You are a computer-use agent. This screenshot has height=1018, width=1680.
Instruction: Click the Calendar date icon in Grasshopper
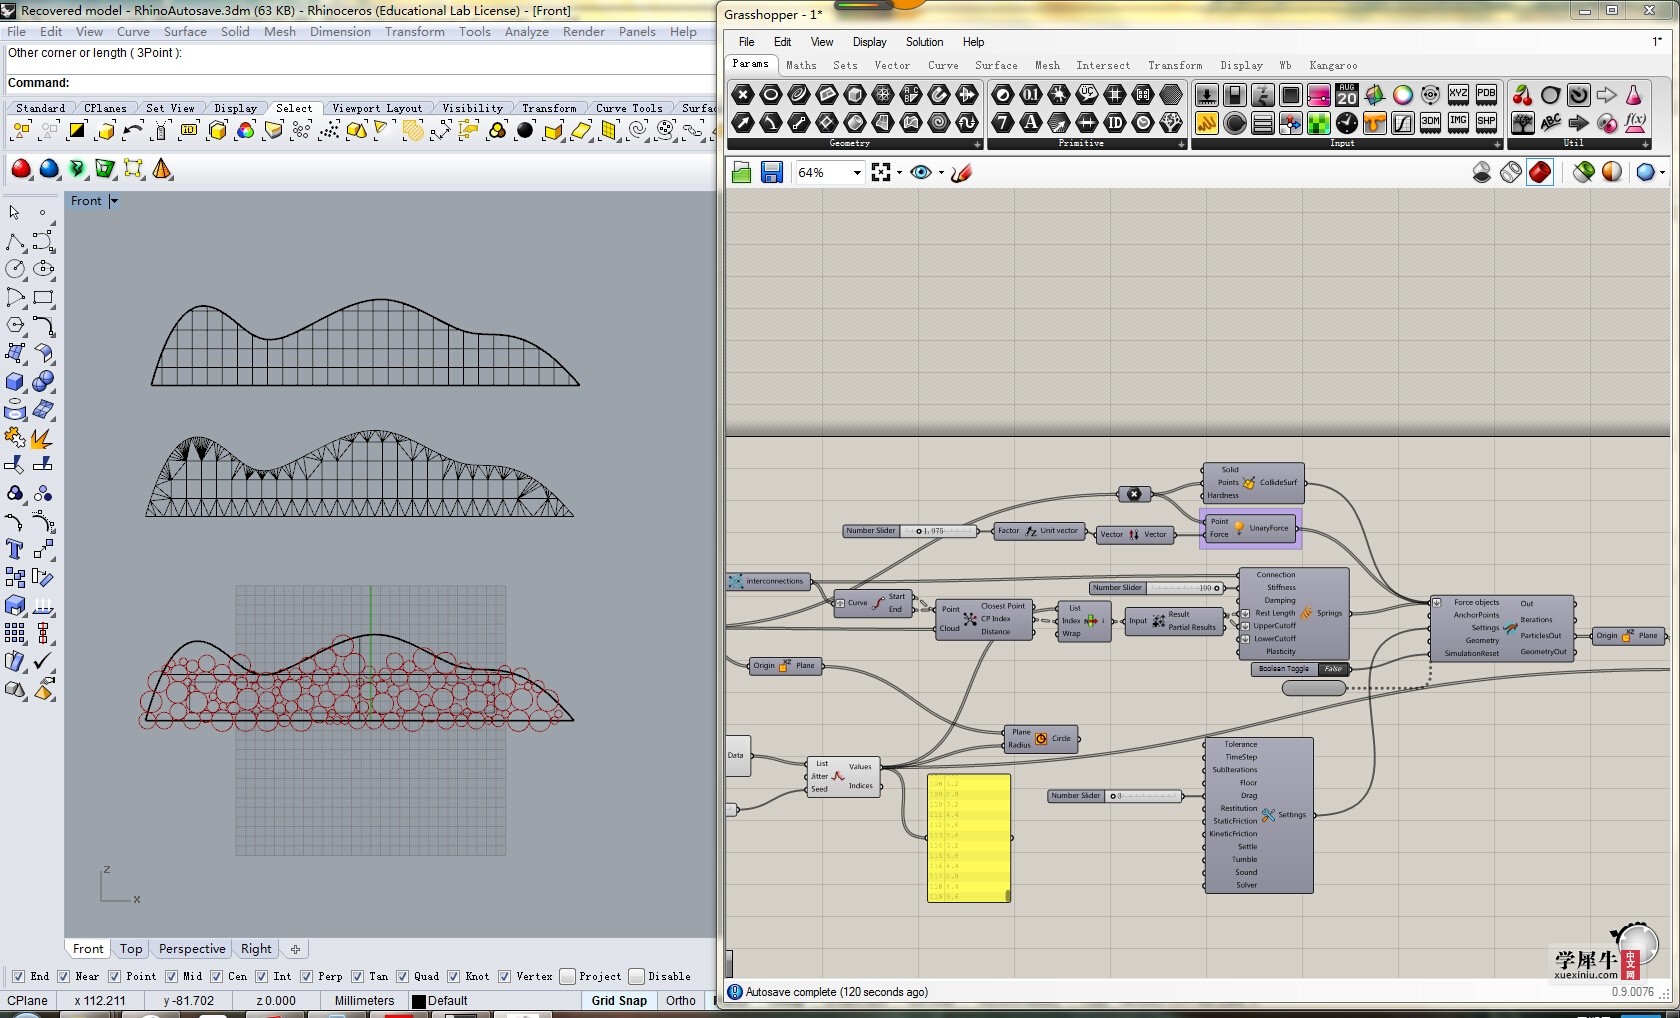(1347, 95)
